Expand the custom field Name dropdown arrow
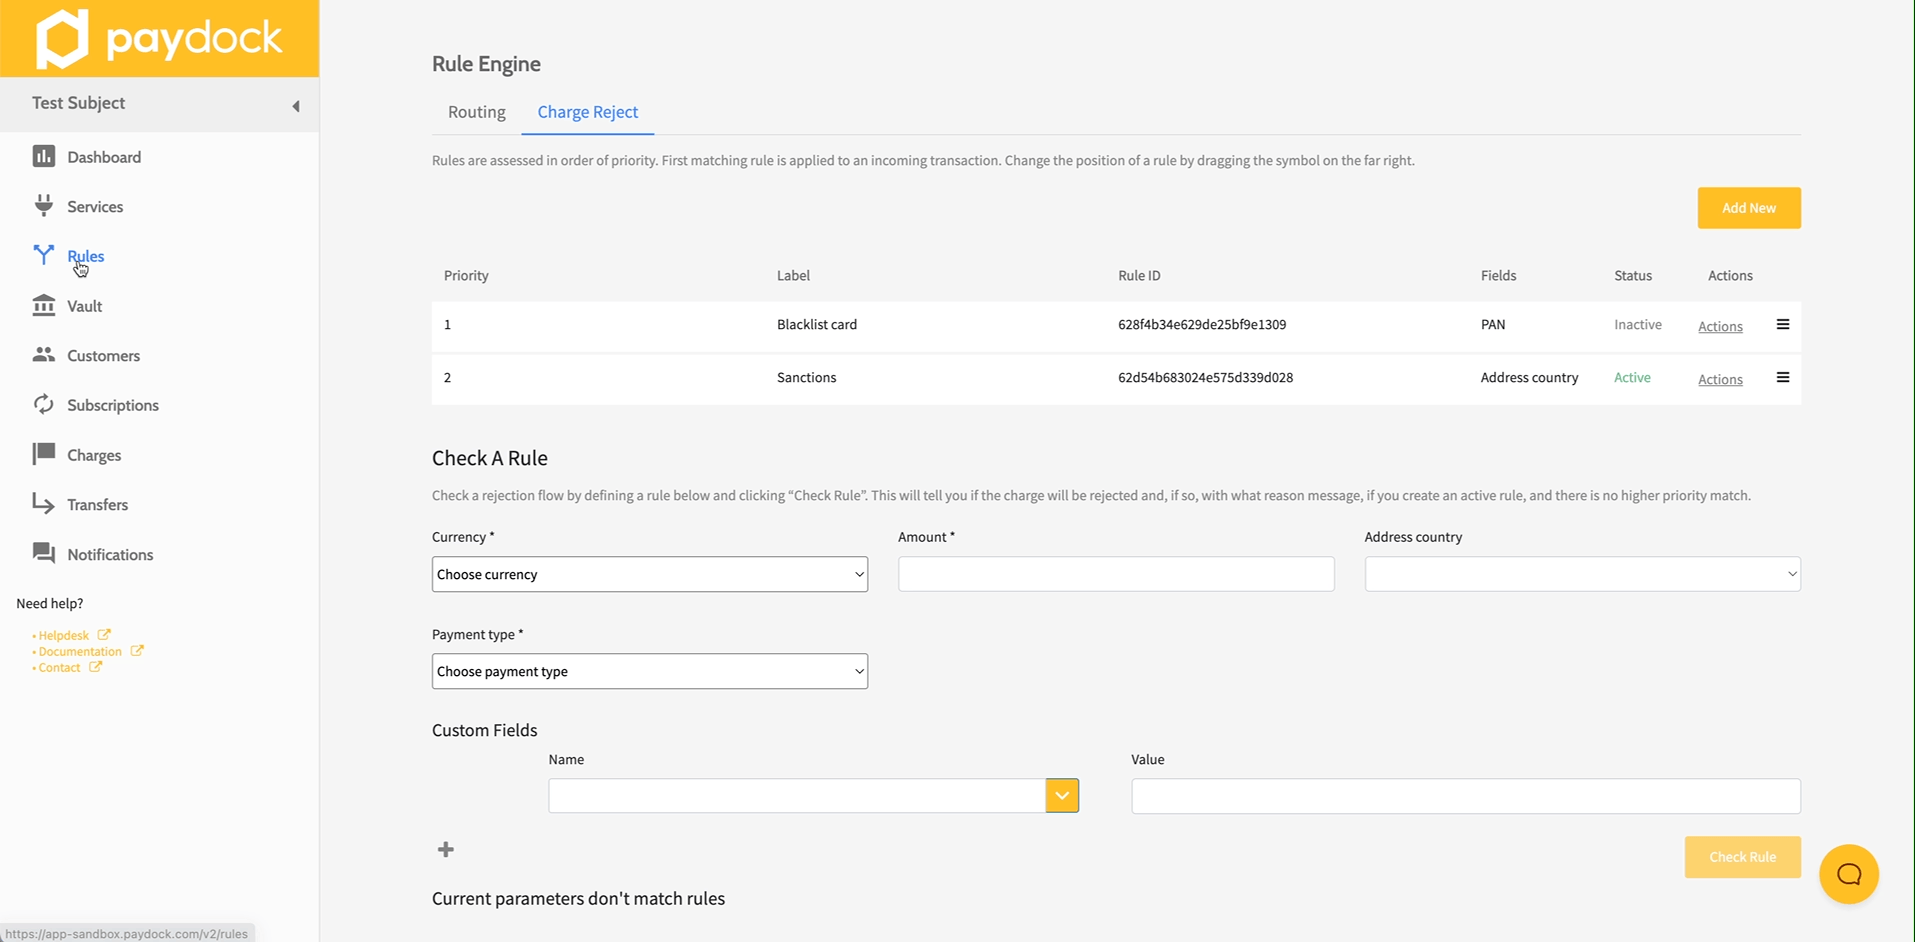The height and width of the screenshot is (942, 1915). coord(1062,796)
